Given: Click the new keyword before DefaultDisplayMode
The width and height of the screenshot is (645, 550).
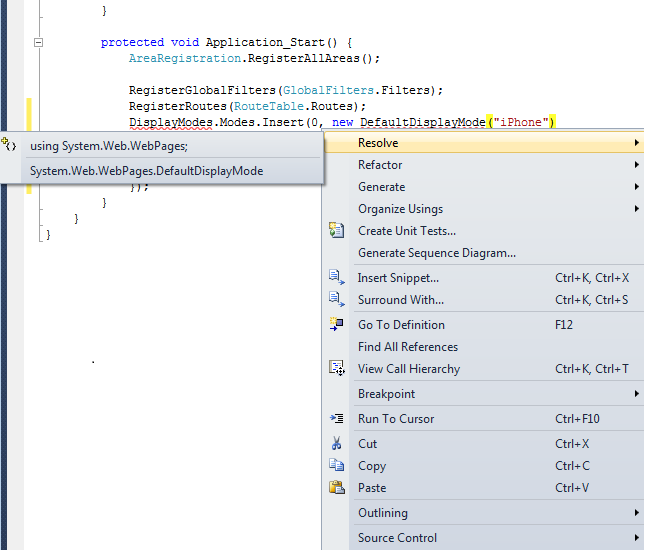Looking at the screenshot, I should (x=343, y=122).
